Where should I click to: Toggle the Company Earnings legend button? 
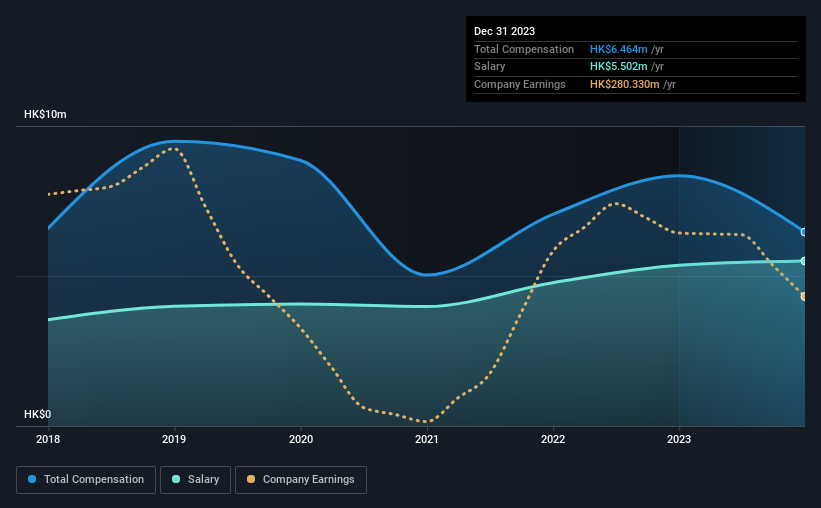(x=301, y=480)
